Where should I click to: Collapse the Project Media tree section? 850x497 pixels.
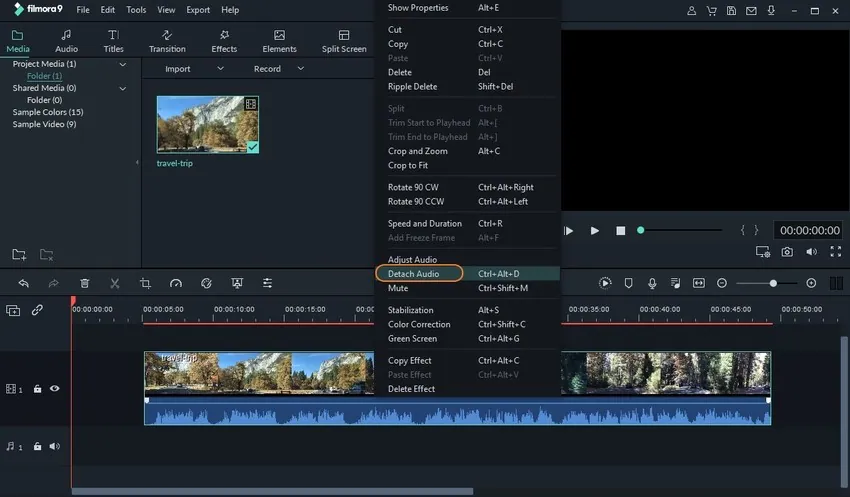[123, 64]
